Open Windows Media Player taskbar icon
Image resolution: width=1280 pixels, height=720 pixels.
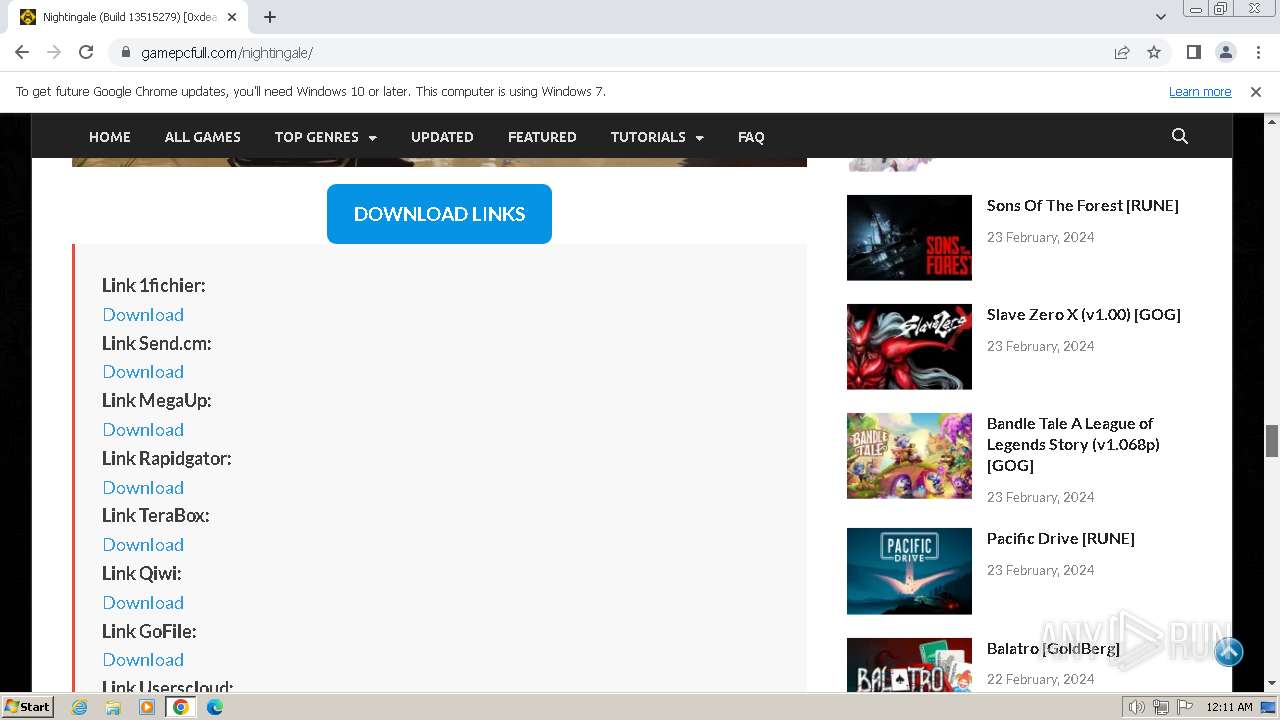(147, 707)
